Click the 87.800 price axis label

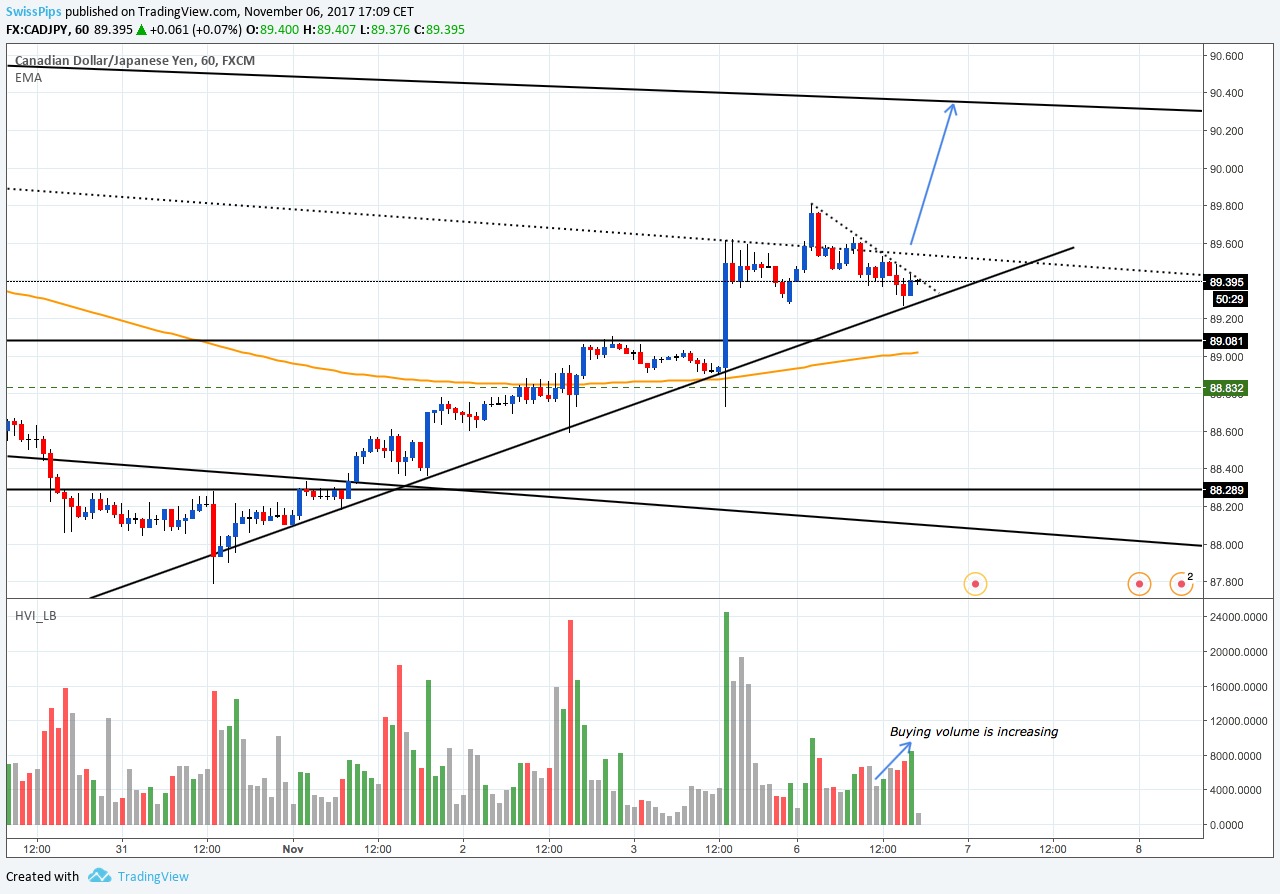[x=1226, y=582]
